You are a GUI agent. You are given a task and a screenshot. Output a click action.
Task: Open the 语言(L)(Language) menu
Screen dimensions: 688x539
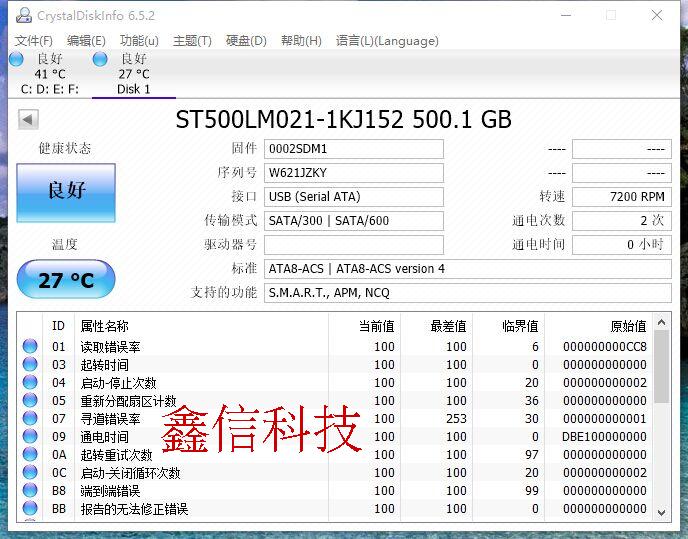point(387,41)
